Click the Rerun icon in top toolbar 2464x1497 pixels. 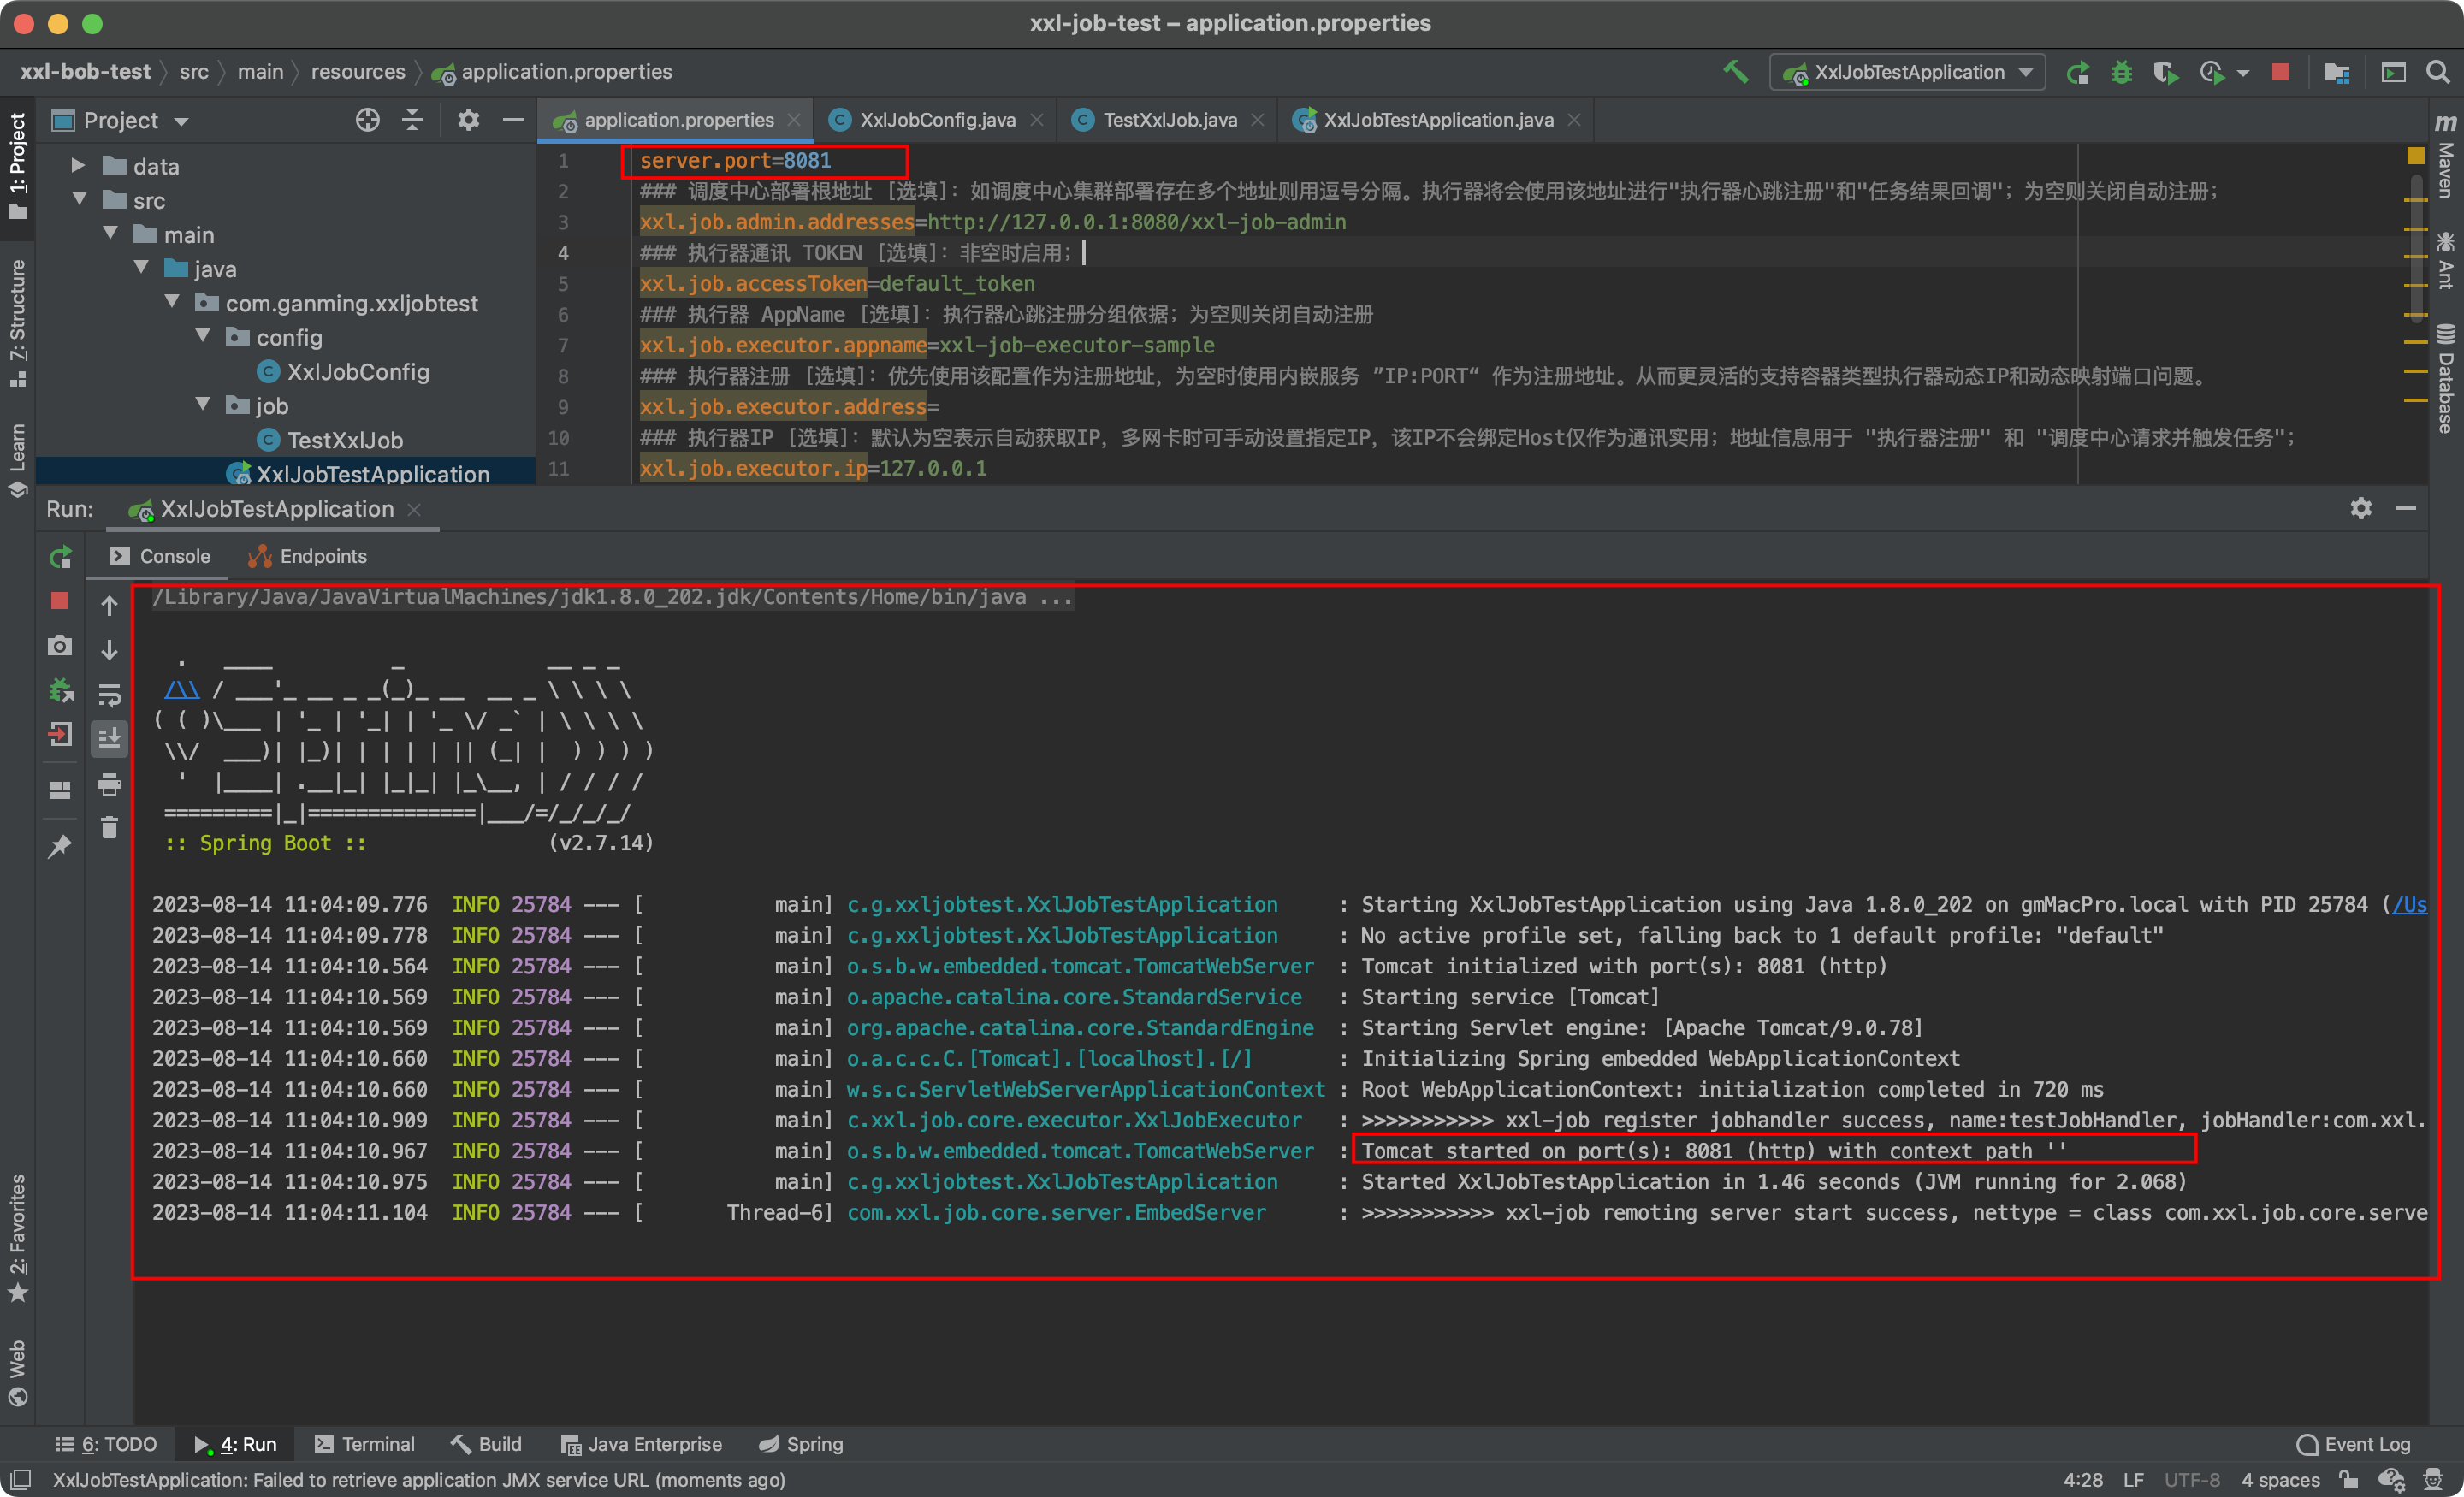2078,72
